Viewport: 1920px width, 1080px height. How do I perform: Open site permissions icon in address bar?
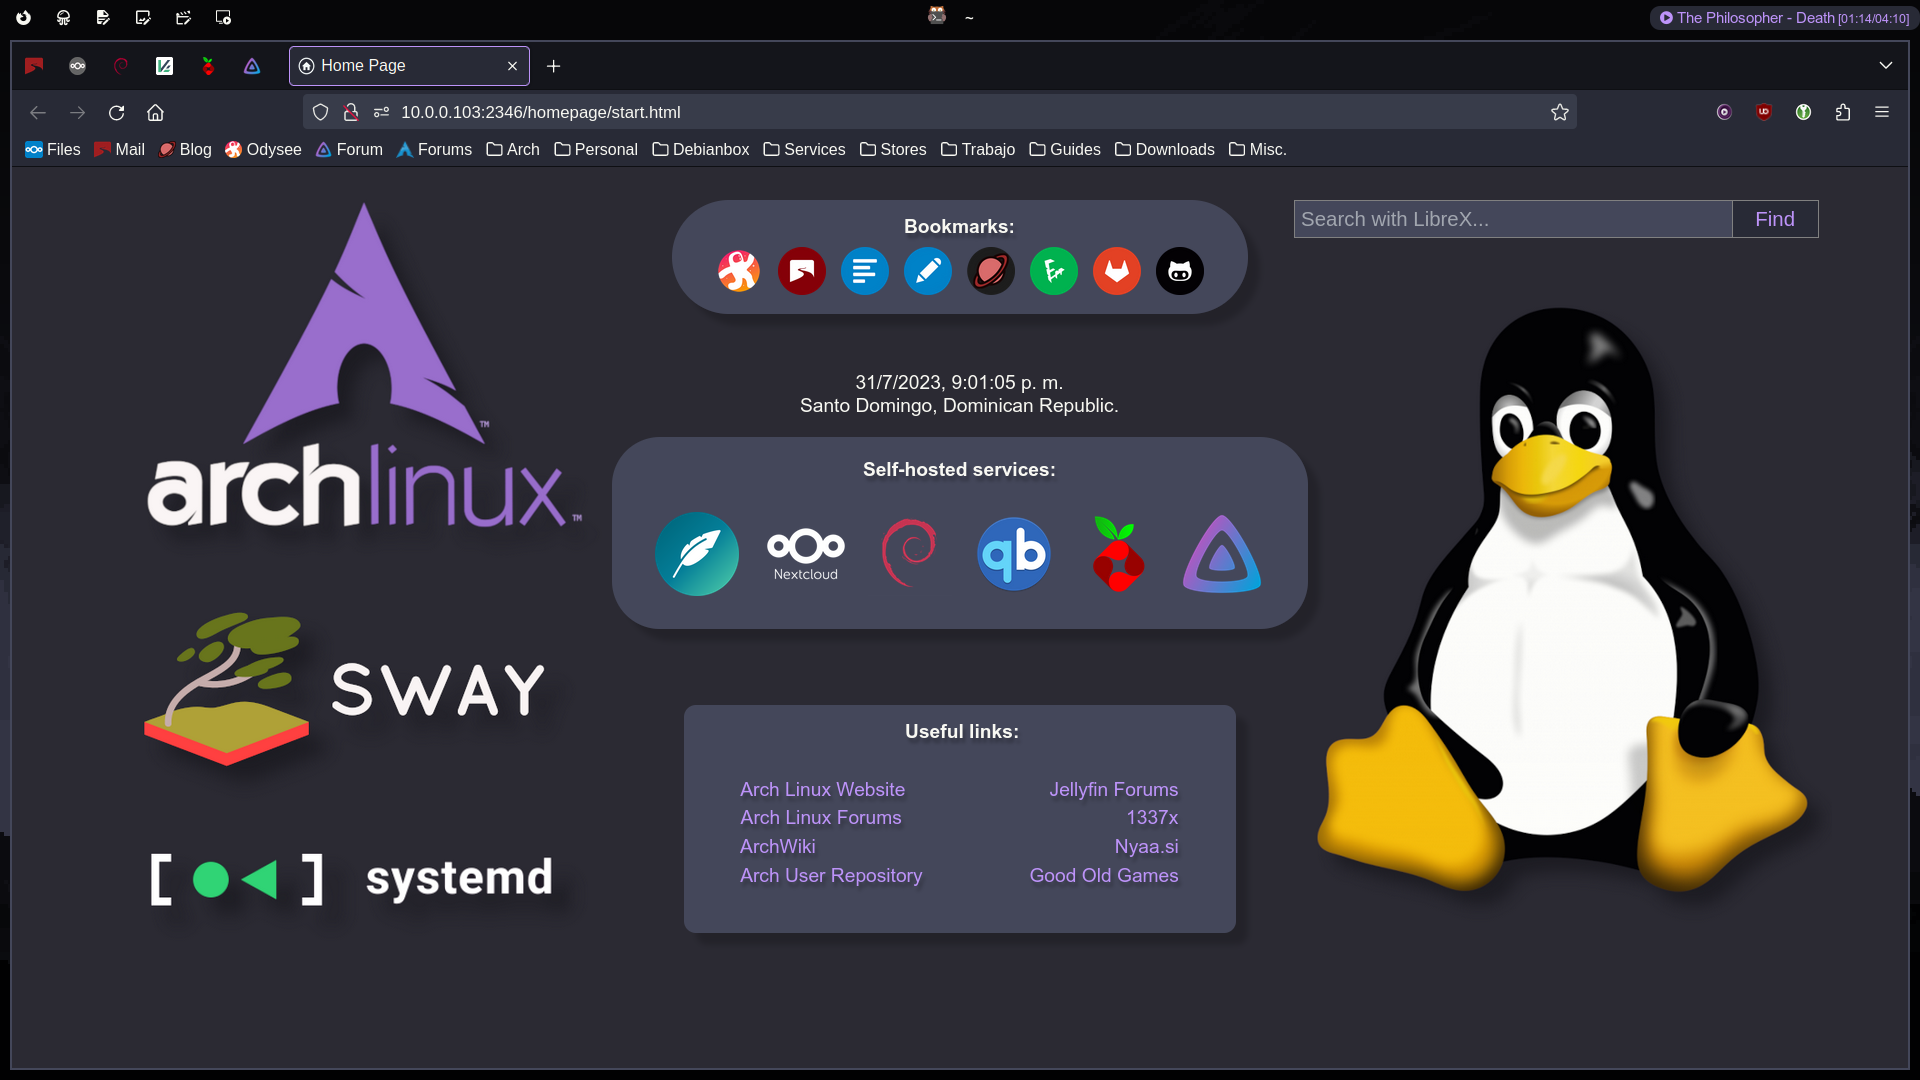(381, 112)
